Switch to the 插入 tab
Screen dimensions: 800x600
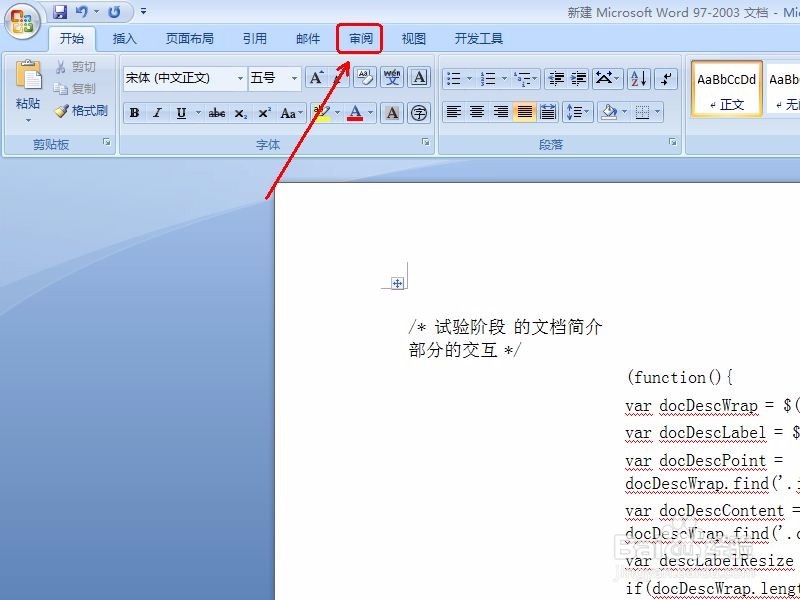(x=124, y=39)
